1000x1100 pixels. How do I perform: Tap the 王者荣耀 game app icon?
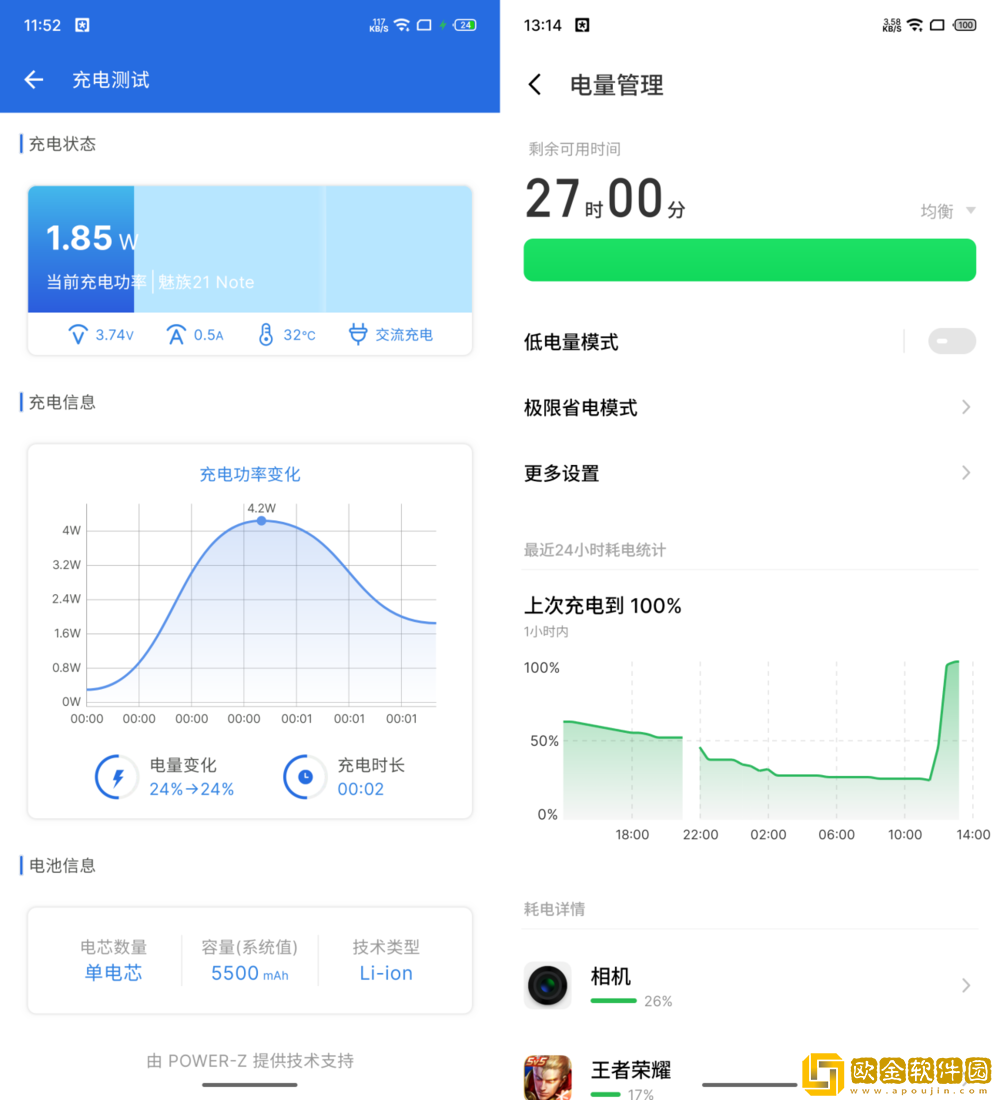point(547,1076)
